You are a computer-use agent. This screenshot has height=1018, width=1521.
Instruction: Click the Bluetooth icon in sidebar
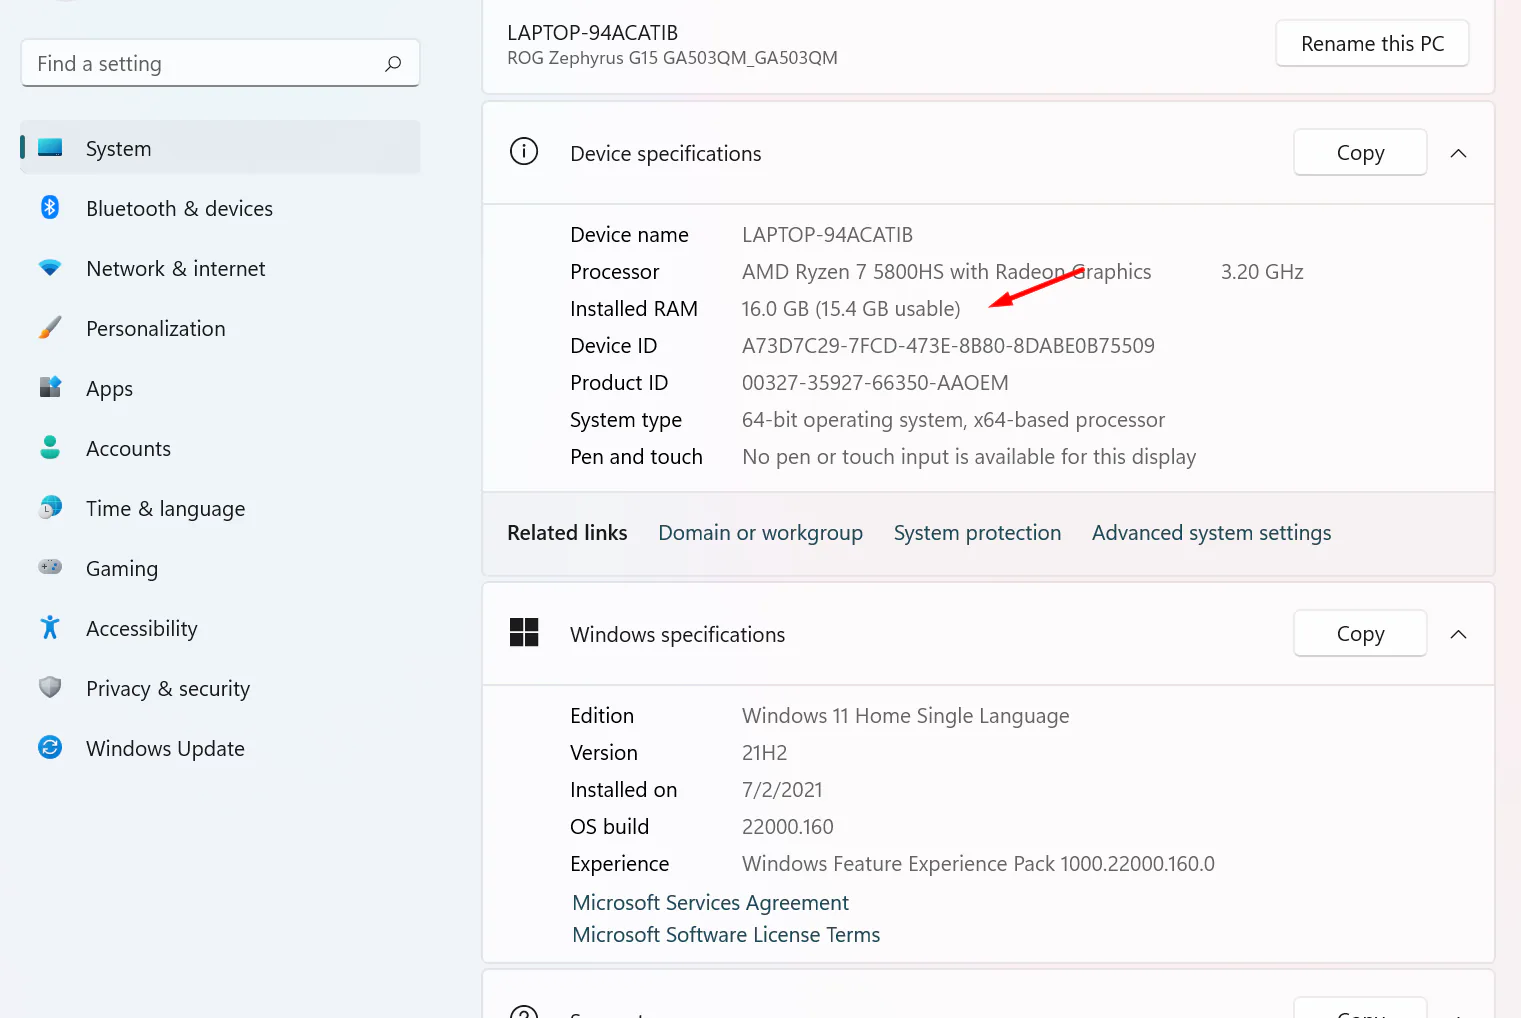[50, 207]
